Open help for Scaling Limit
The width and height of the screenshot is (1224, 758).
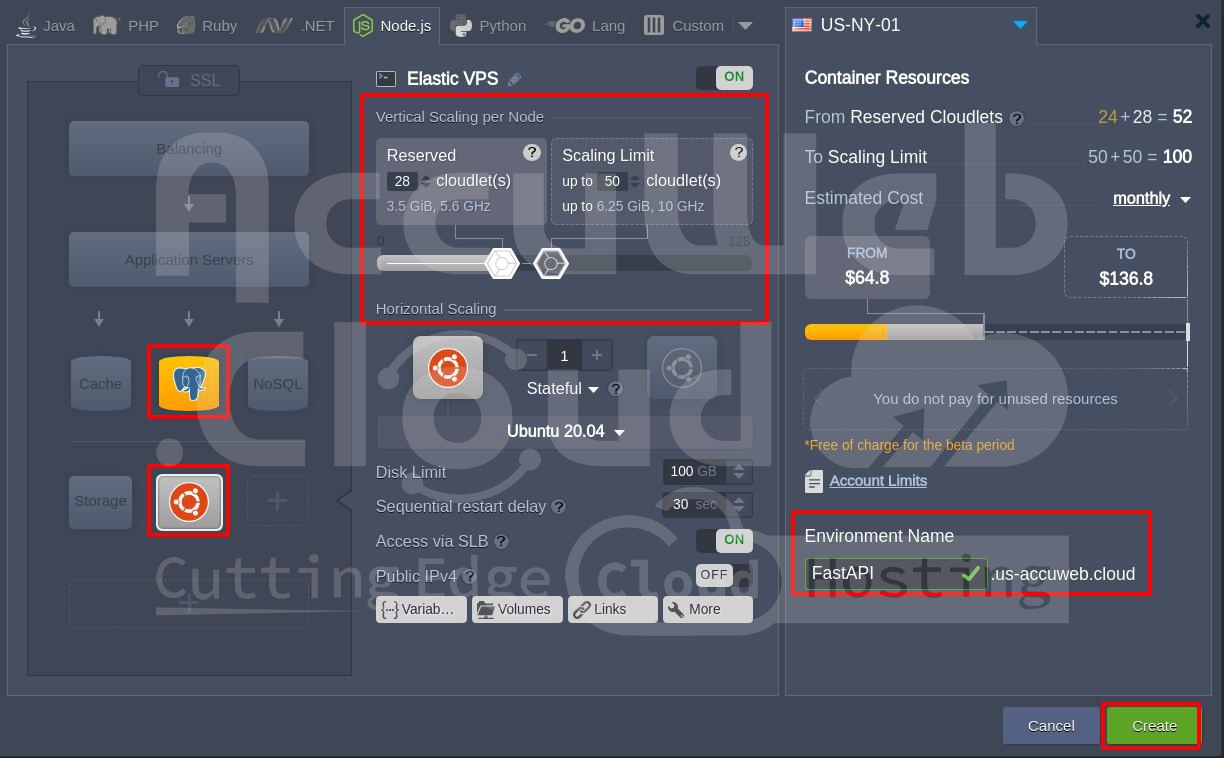coord(738,153)
